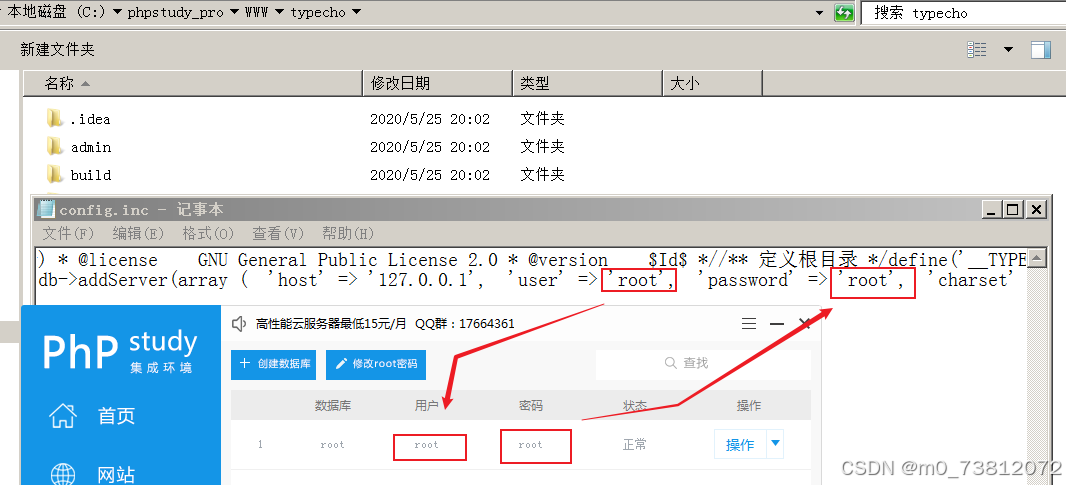The width and height of the screenshot is (1066, 485).
Task: Click the WWW breadcrumb segment
Action: pyautogui.click(x=257, y=12)
